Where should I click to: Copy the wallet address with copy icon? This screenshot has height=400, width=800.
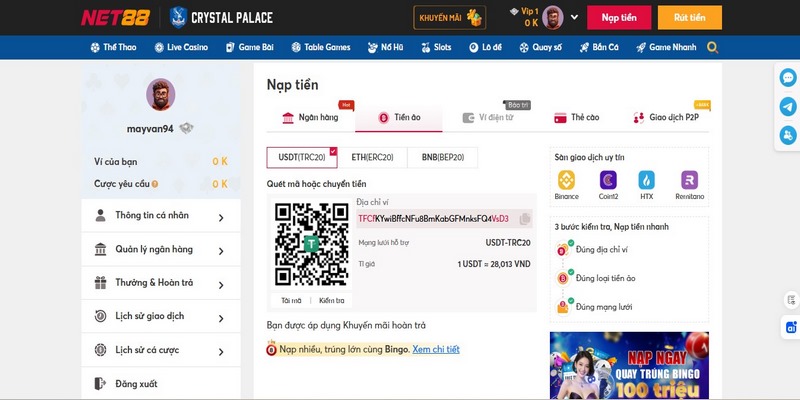(524, 219)
